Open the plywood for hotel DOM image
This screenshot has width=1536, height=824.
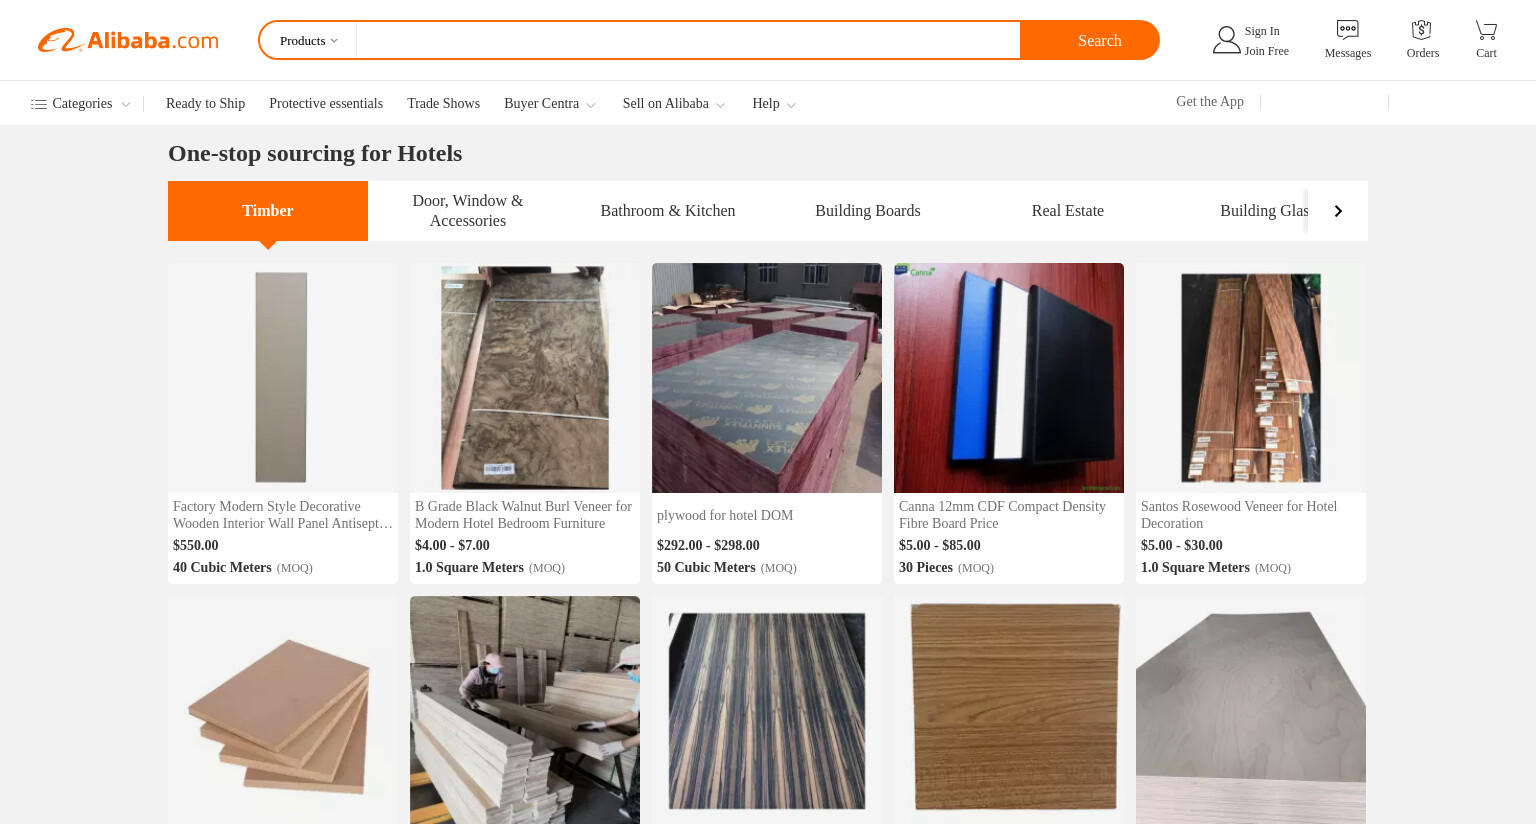767,378
